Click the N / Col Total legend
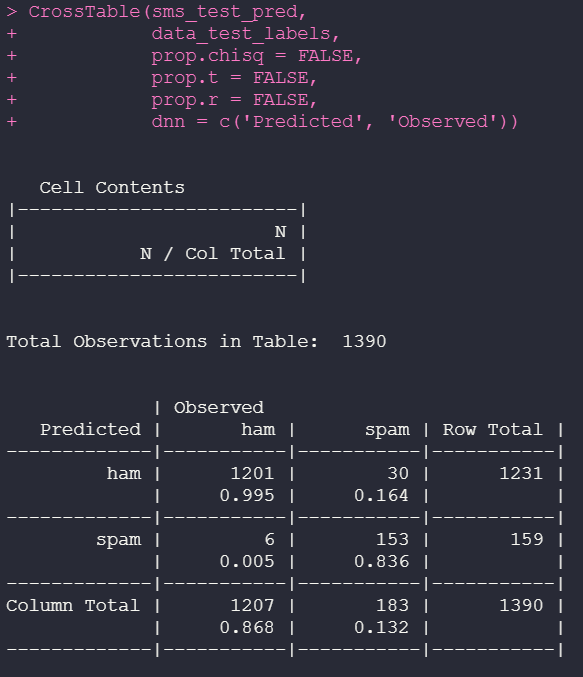The image size is (583, 677). [x=212, y=253]
